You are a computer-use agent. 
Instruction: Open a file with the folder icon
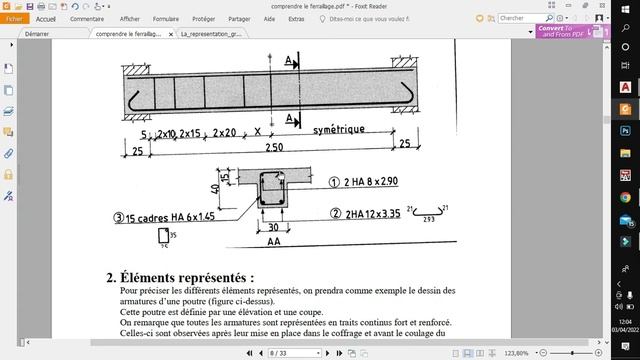click(18, 7)
